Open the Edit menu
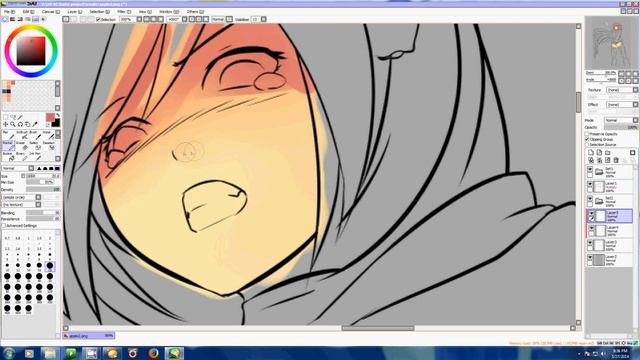This screenshot has height=360, width=640. tap(28, 12)
